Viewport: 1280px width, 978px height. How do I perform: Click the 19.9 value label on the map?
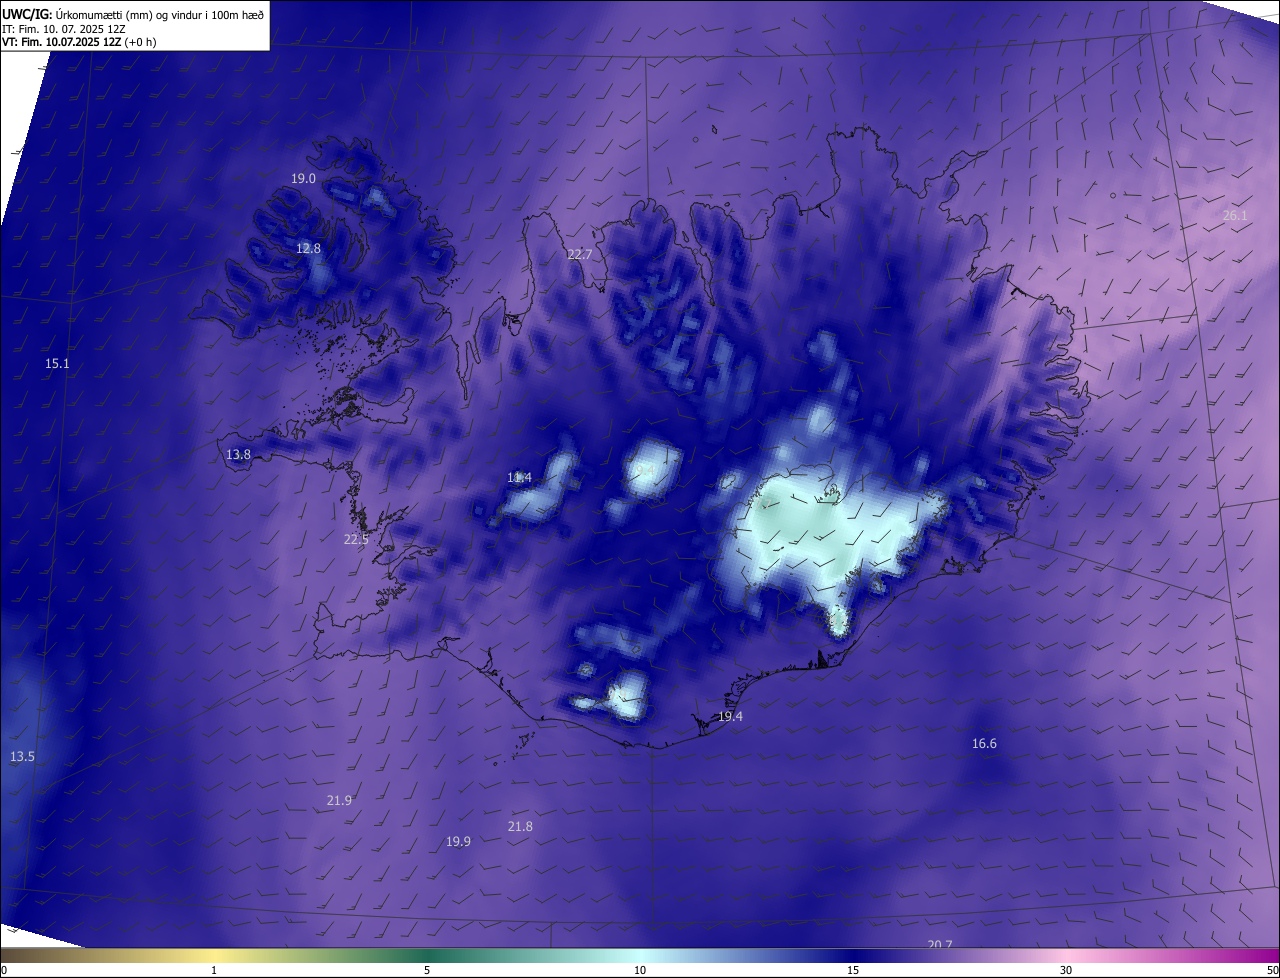(458, 841)
